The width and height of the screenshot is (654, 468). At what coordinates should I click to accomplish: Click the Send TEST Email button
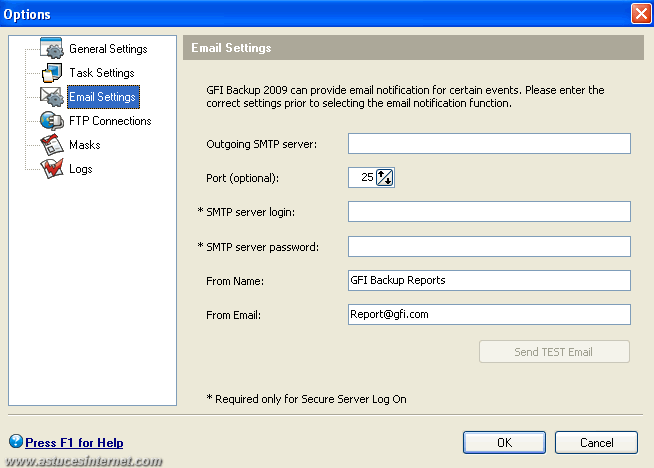pyautogui.click(x=554, y=352)
